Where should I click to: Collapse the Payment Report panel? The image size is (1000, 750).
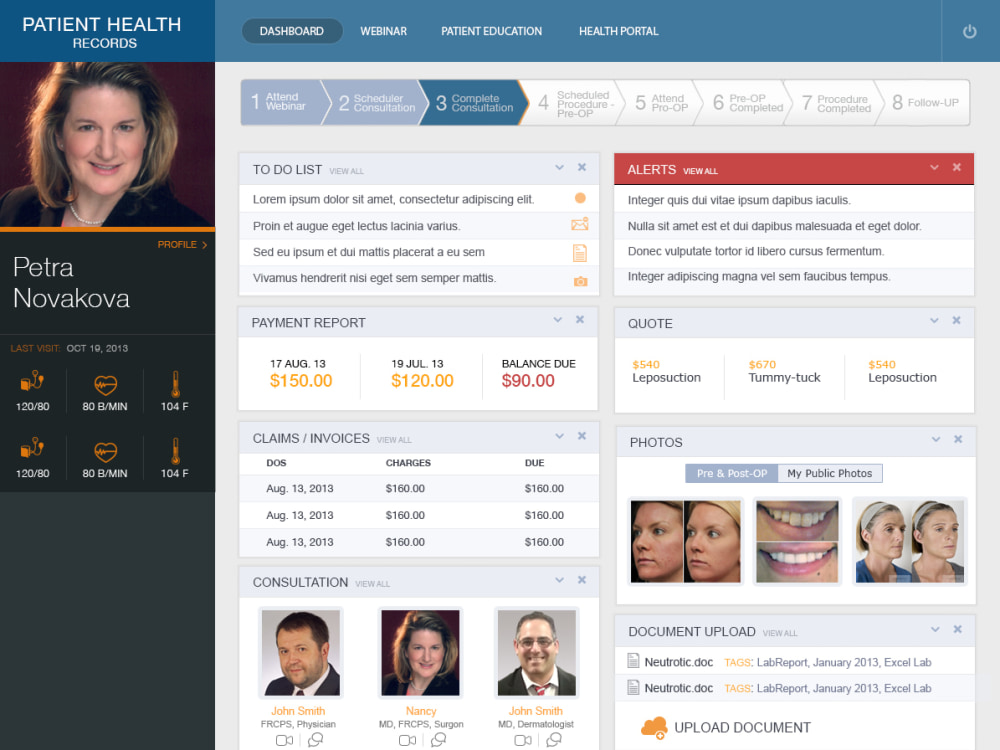pyautogui.click(x=557, y=320)
